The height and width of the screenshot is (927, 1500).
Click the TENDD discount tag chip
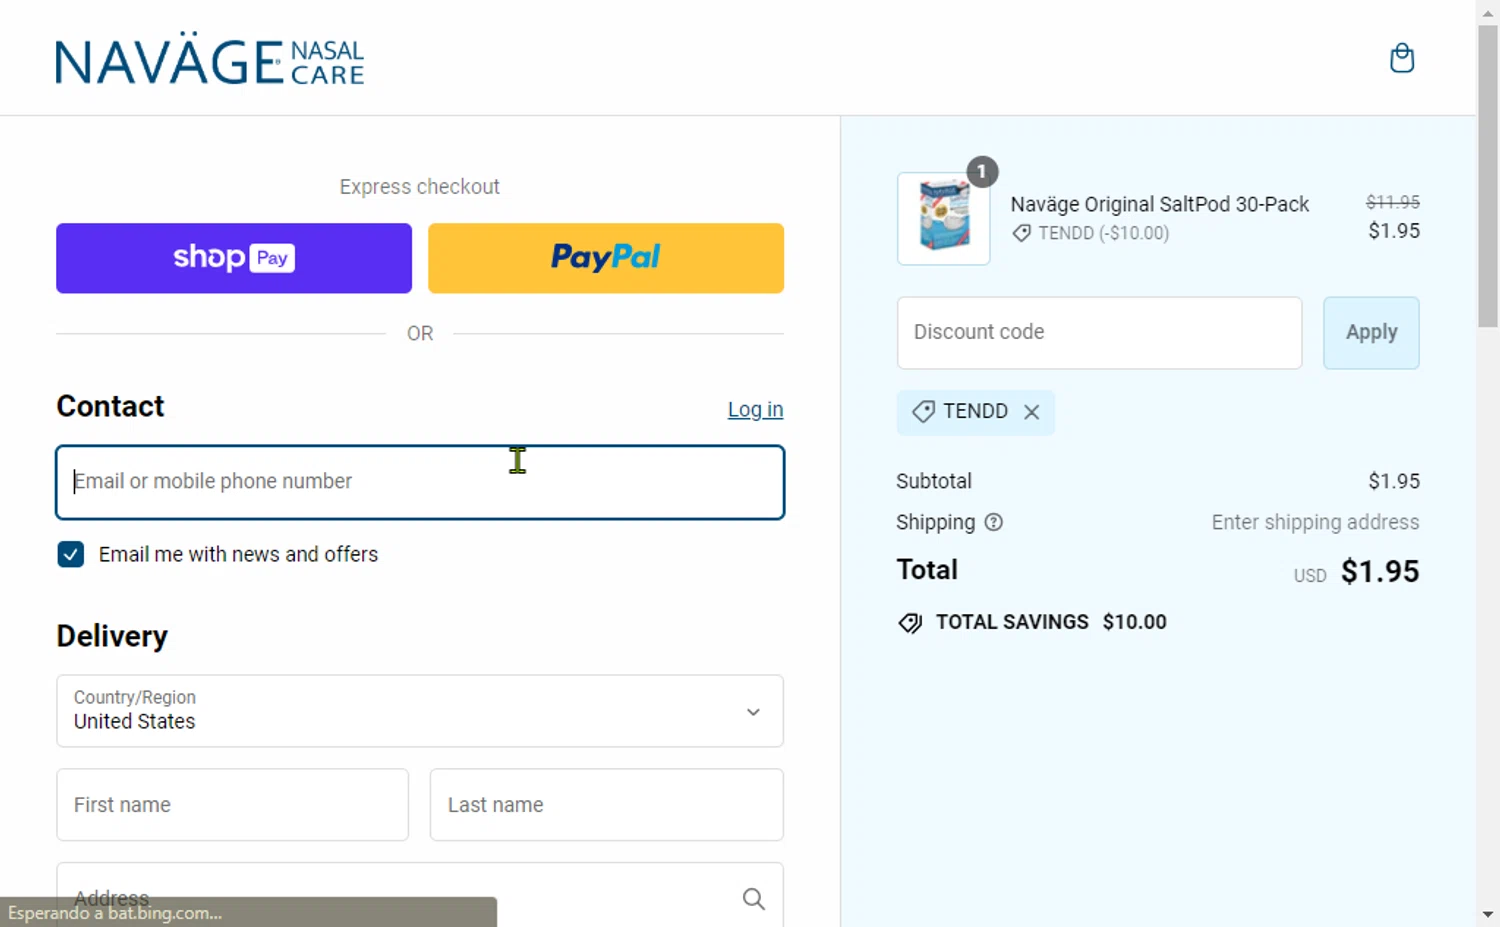point(975,412)
